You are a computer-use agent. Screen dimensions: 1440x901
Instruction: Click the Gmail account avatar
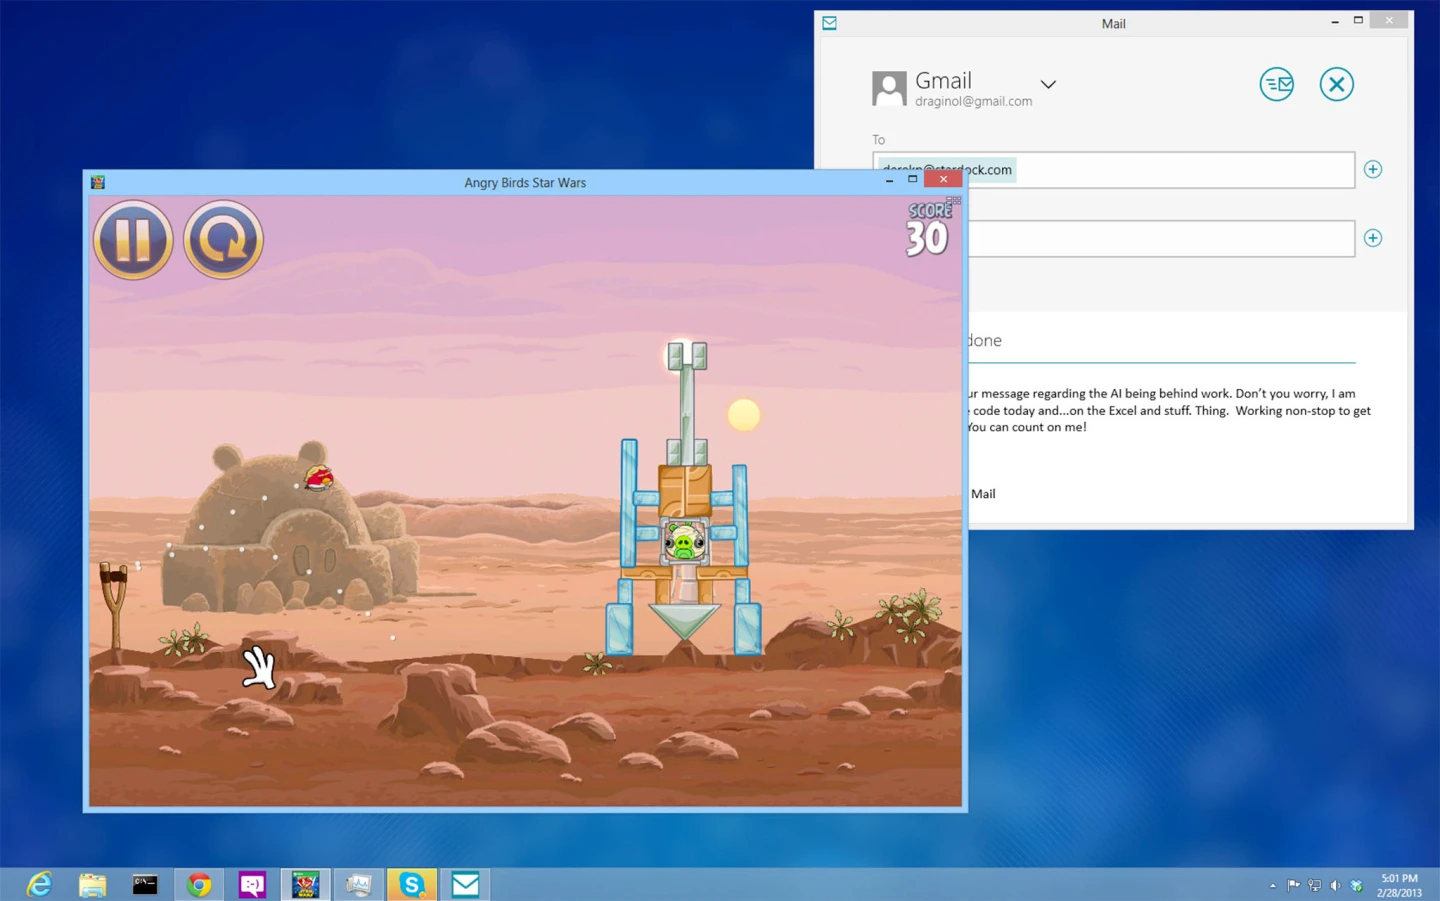coord(889,88)
